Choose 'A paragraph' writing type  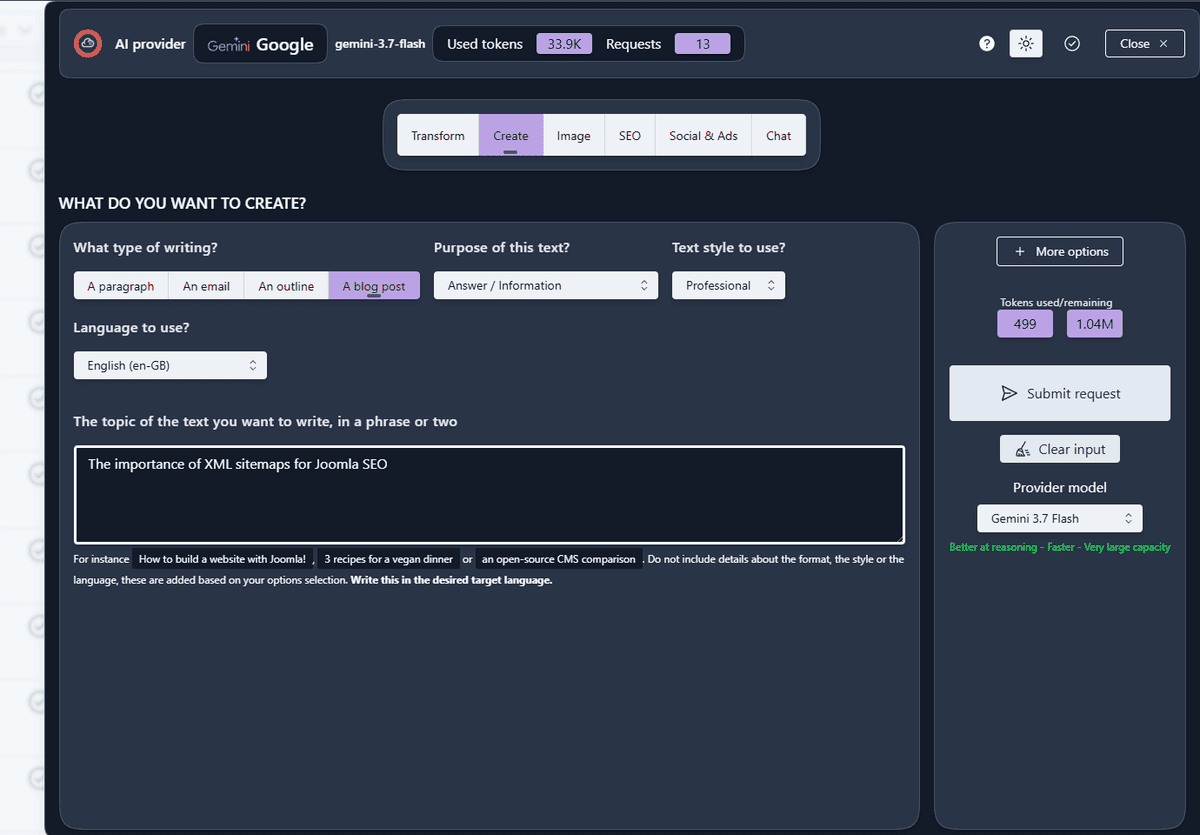[121, 286]
